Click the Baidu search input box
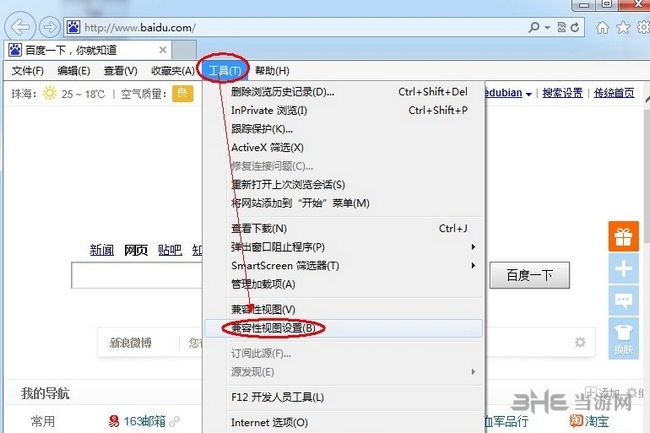 tap(137, 275)
